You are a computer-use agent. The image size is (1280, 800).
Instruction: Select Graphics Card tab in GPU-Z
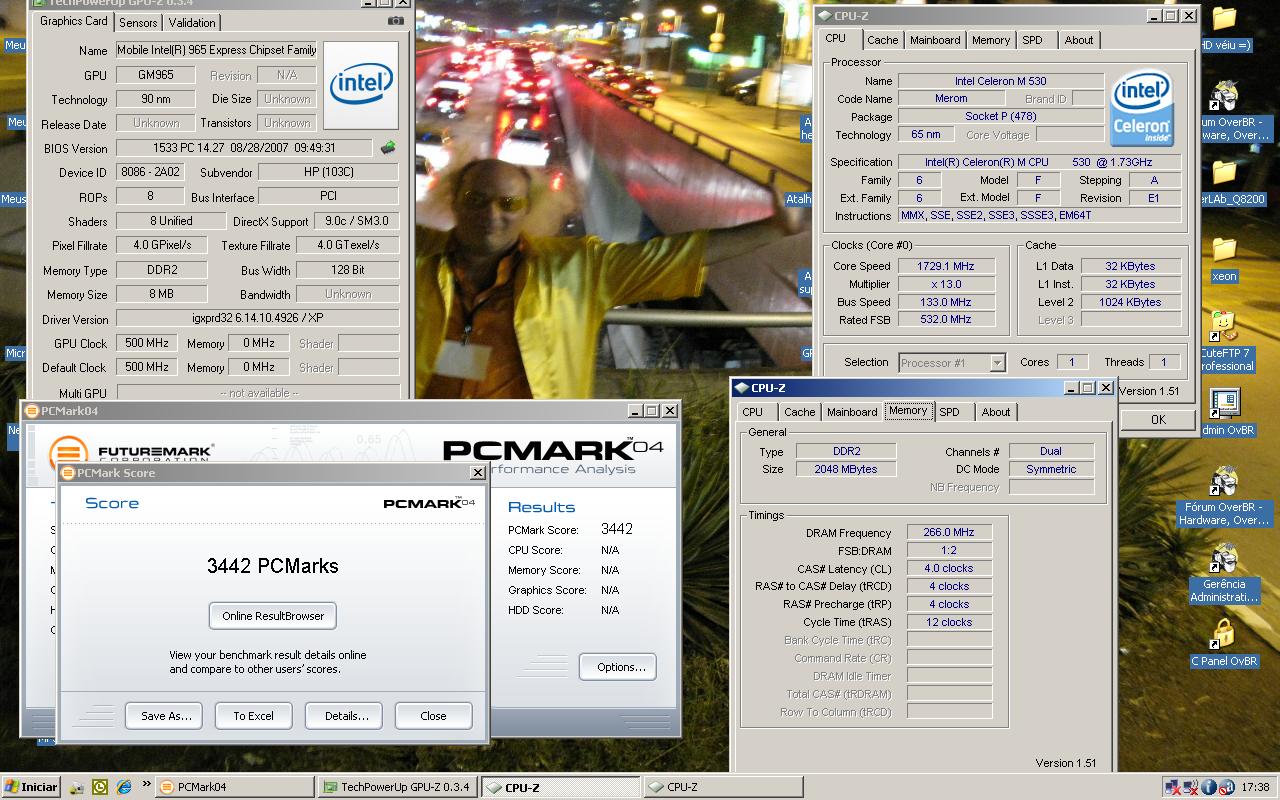tap(74, 21)
